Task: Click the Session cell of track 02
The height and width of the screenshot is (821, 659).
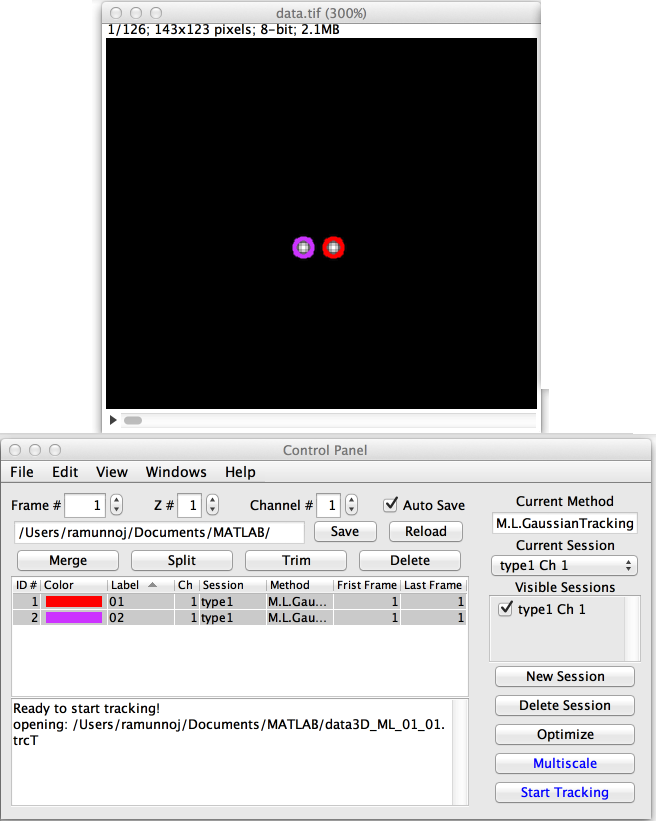Action: point(233,618)
